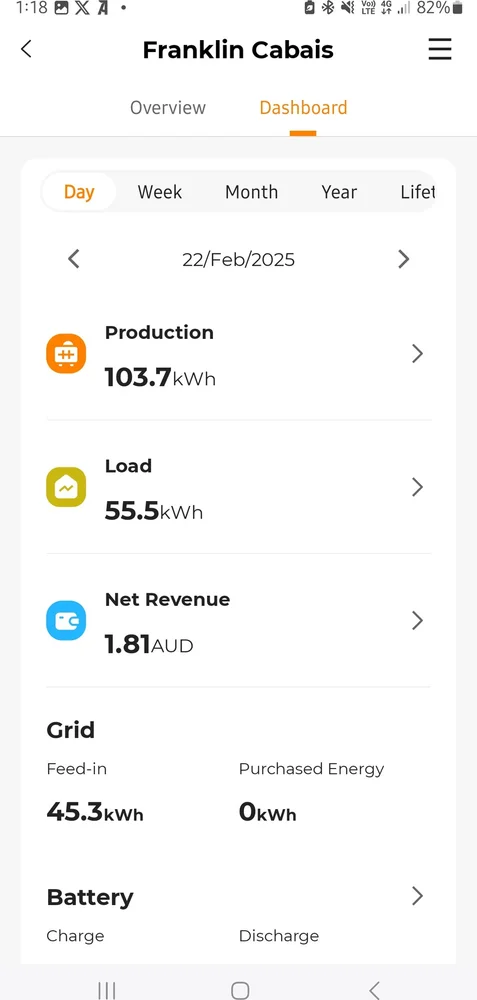Screen dimensions: 477x1000
Task: Select the Dashboard tab
Action: pyautogui.click(x=304, y=107)
